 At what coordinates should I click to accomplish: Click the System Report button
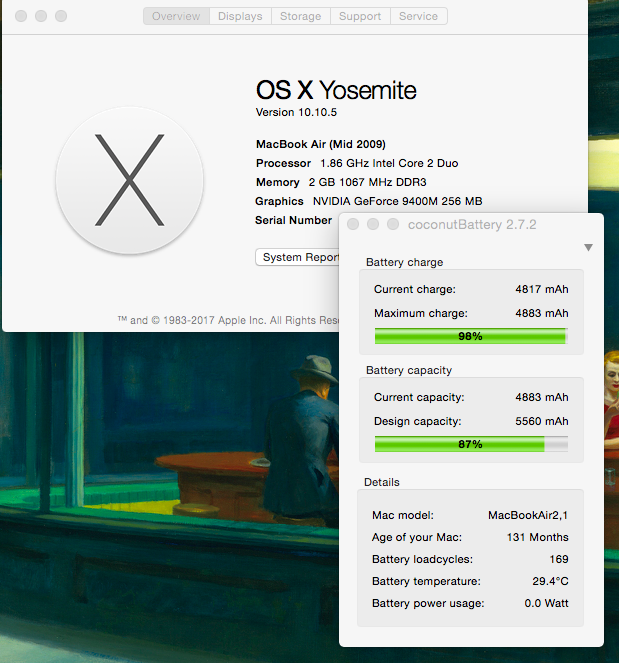pyautogui.click(x=298, y=257)
